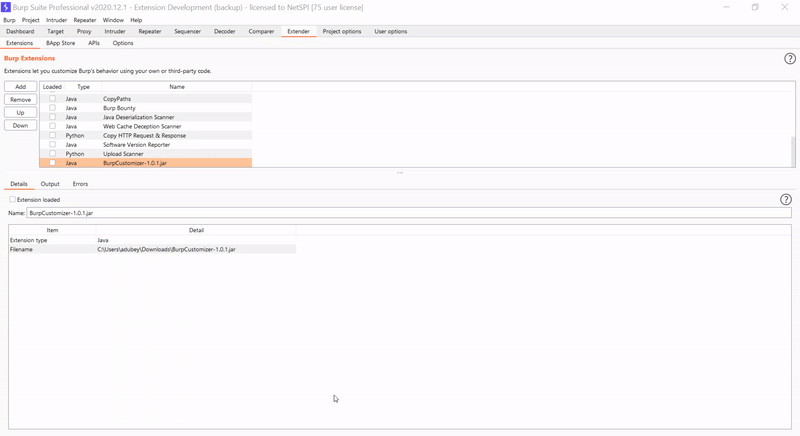Viewport: 800px width, 436px height.
Task: Open the Burp menu
Action: coord(9,20)
